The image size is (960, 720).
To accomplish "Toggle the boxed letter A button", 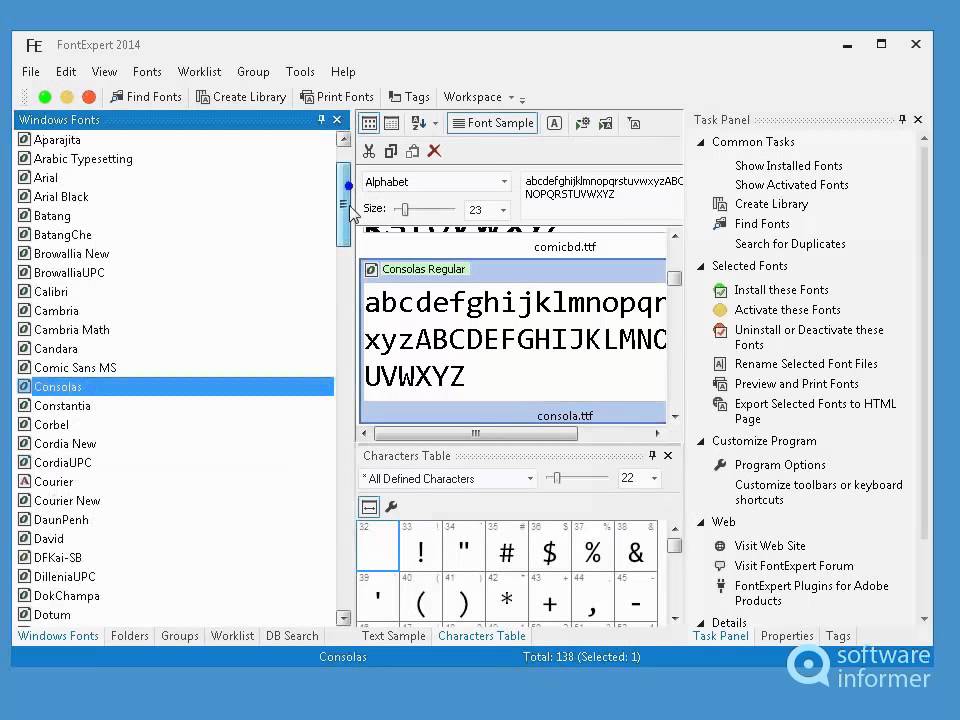I will (554, 123).
